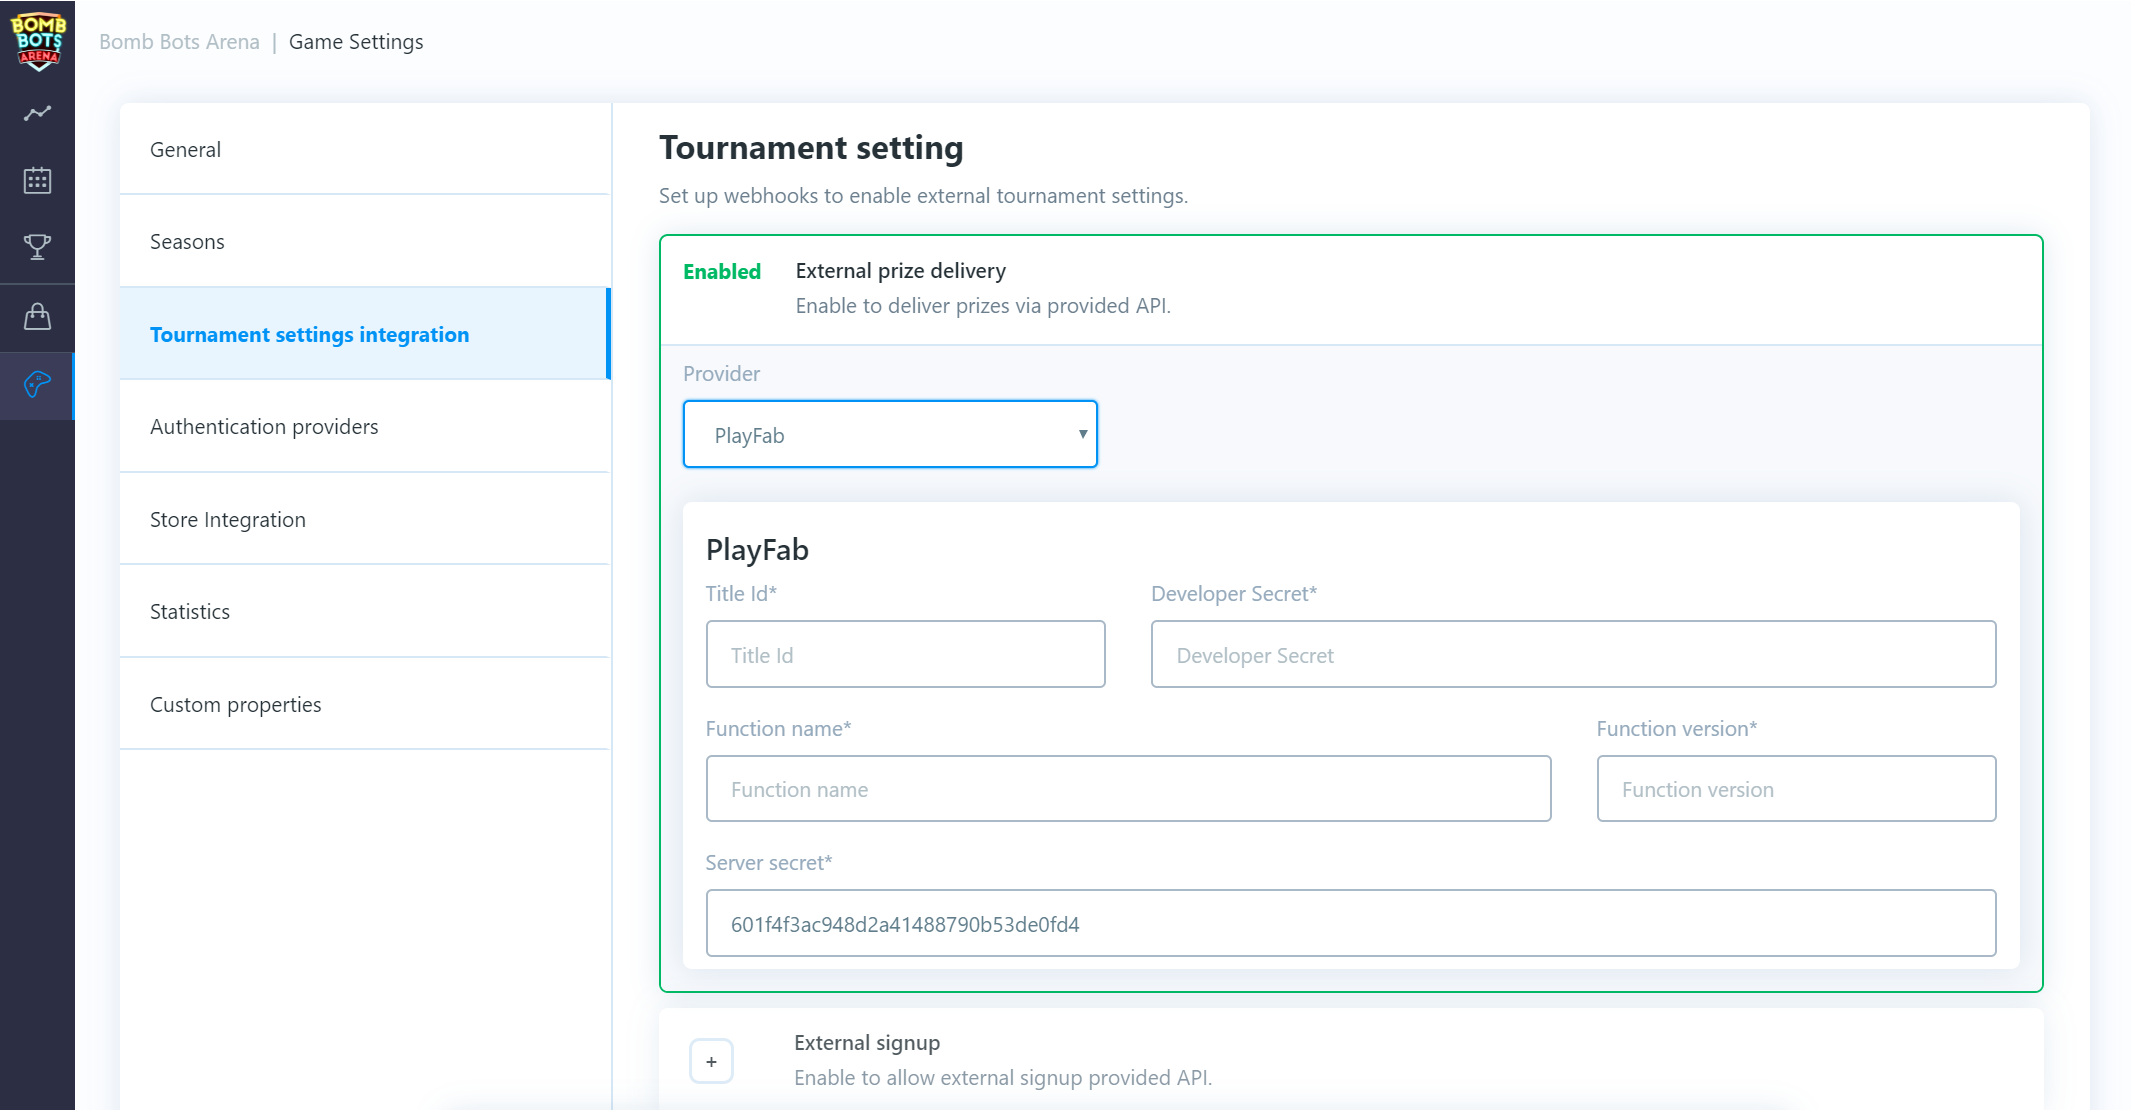Image resolution: width=2131 pixels, height=1110 pixels.
Task: Toggle the External prize delivery enabled switch
Action: (x=720, y=270)
